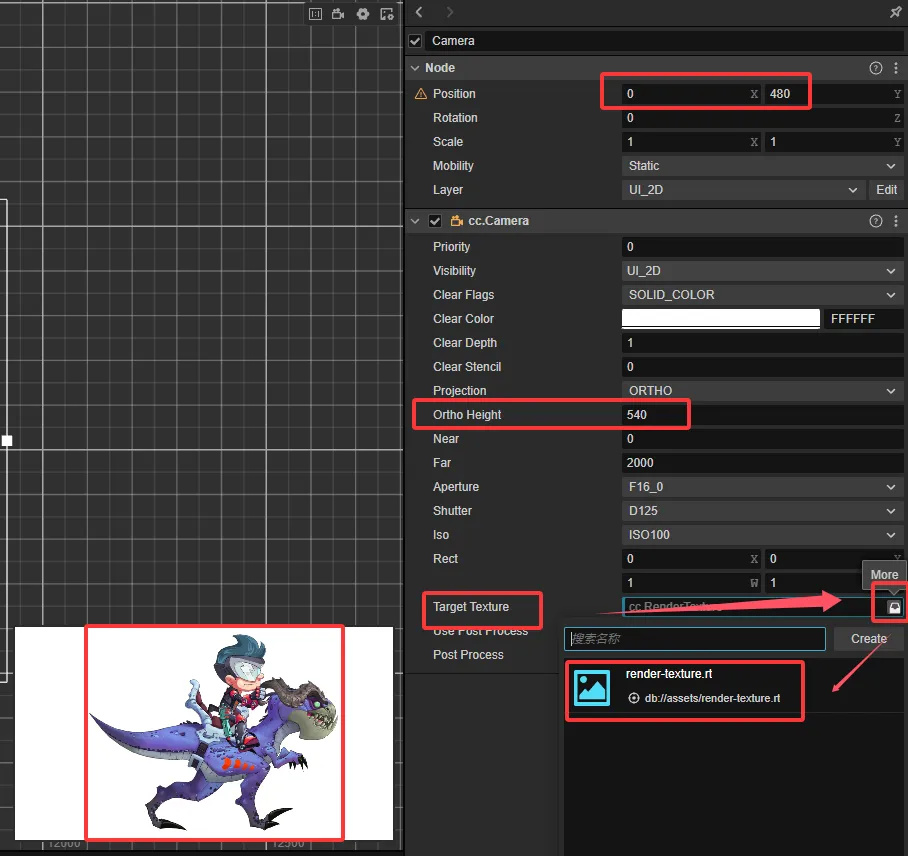The height and width of the screenshot is (856, 908).
Task: Click the Scale X field
Action: click(690, 142)
